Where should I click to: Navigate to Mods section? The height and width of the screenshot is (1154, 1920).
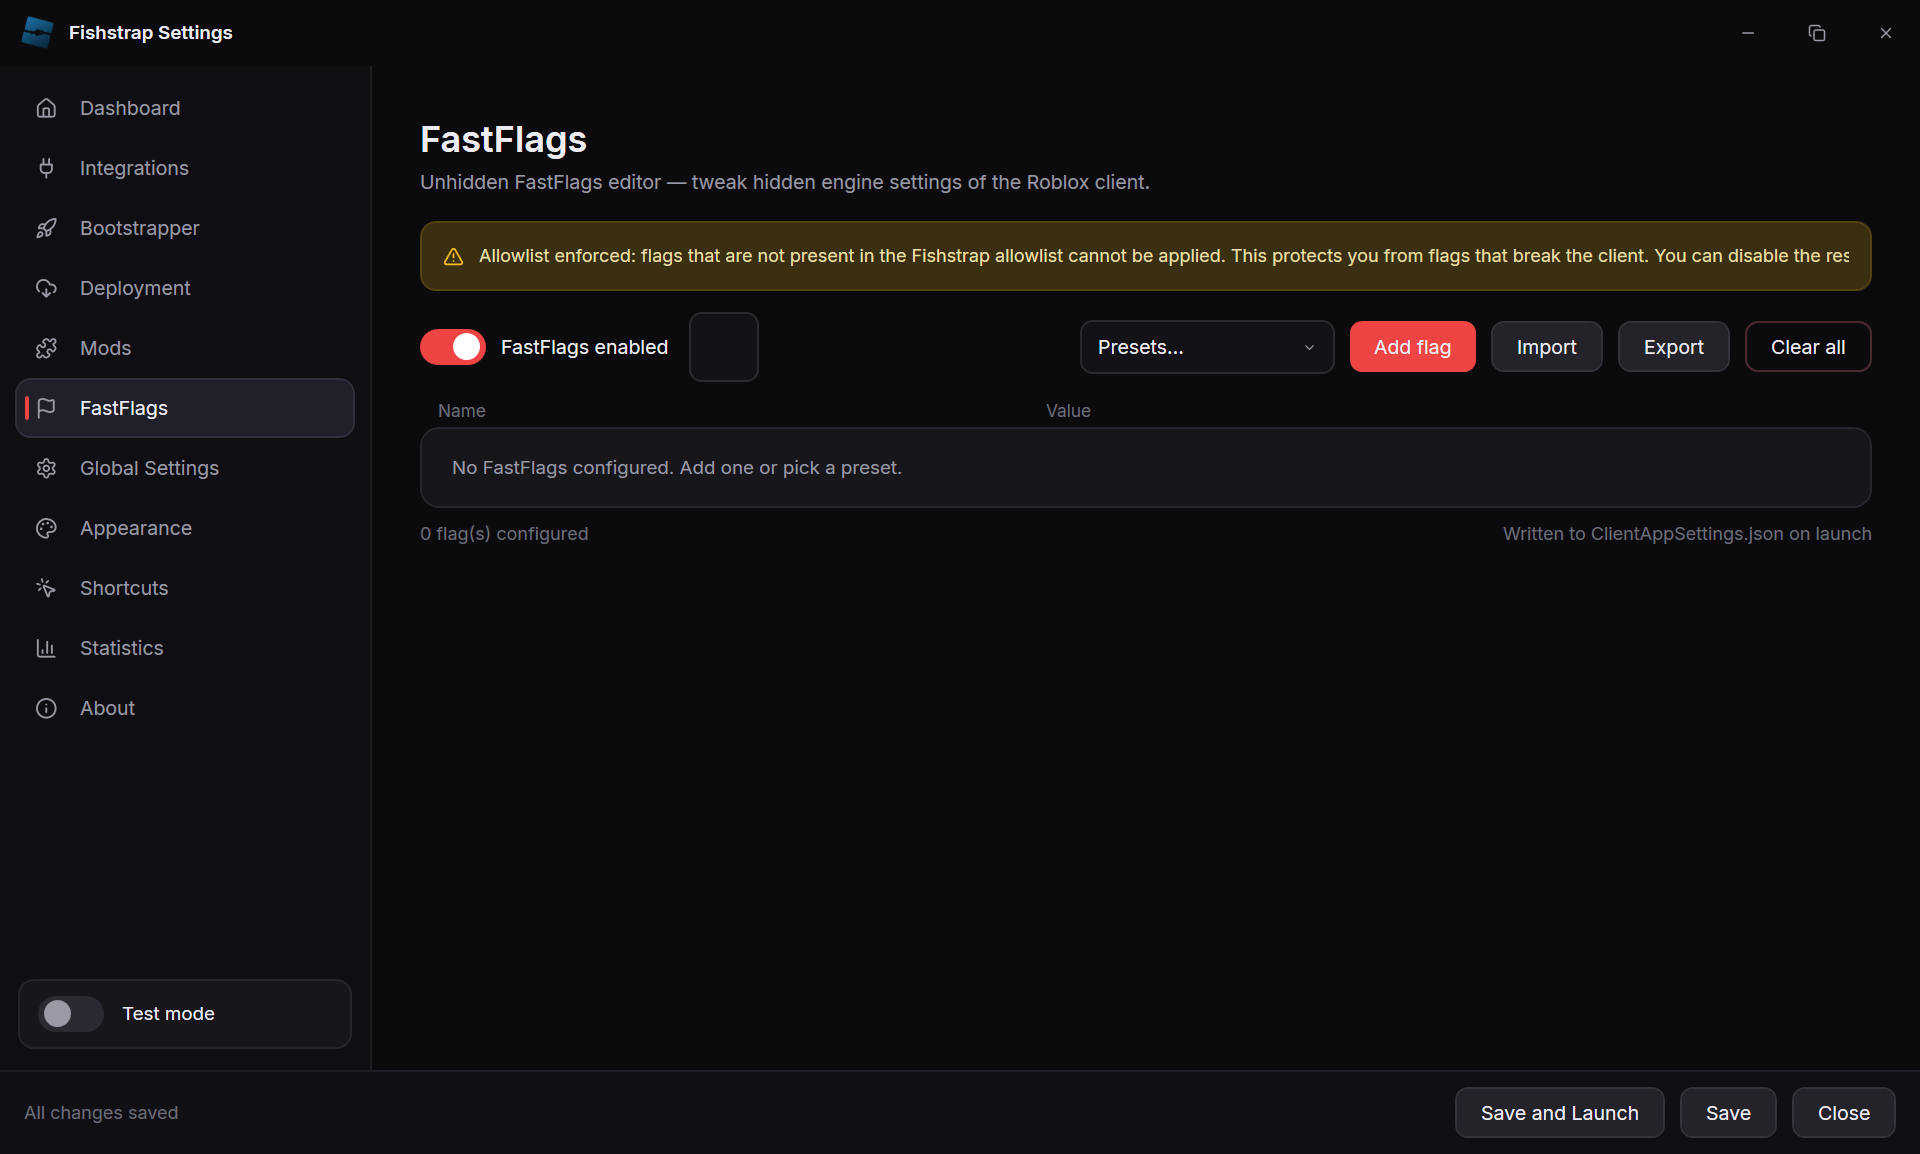pos(185,348)
